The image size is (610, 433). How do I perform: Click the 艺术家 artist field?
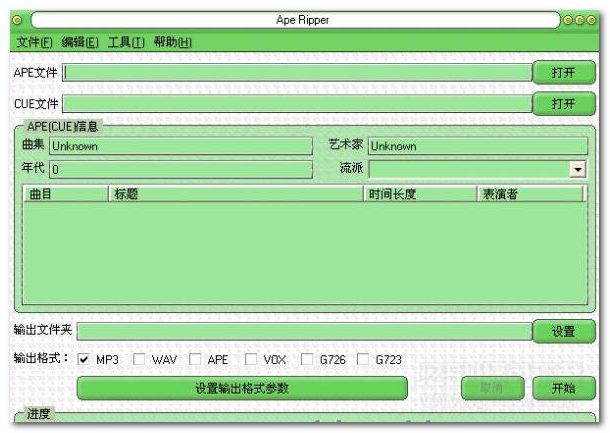point(478,146)
